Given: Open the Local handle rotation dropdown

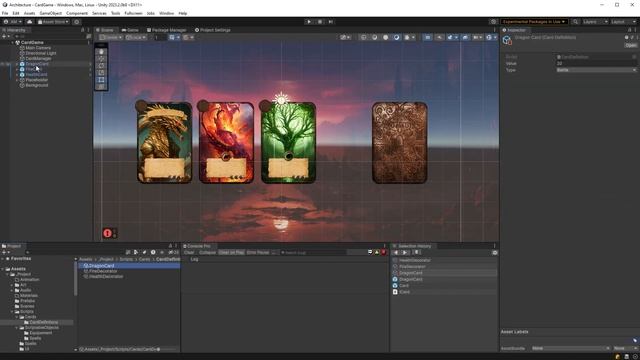Looking at the screenshot, I should [x=136, y=37].
